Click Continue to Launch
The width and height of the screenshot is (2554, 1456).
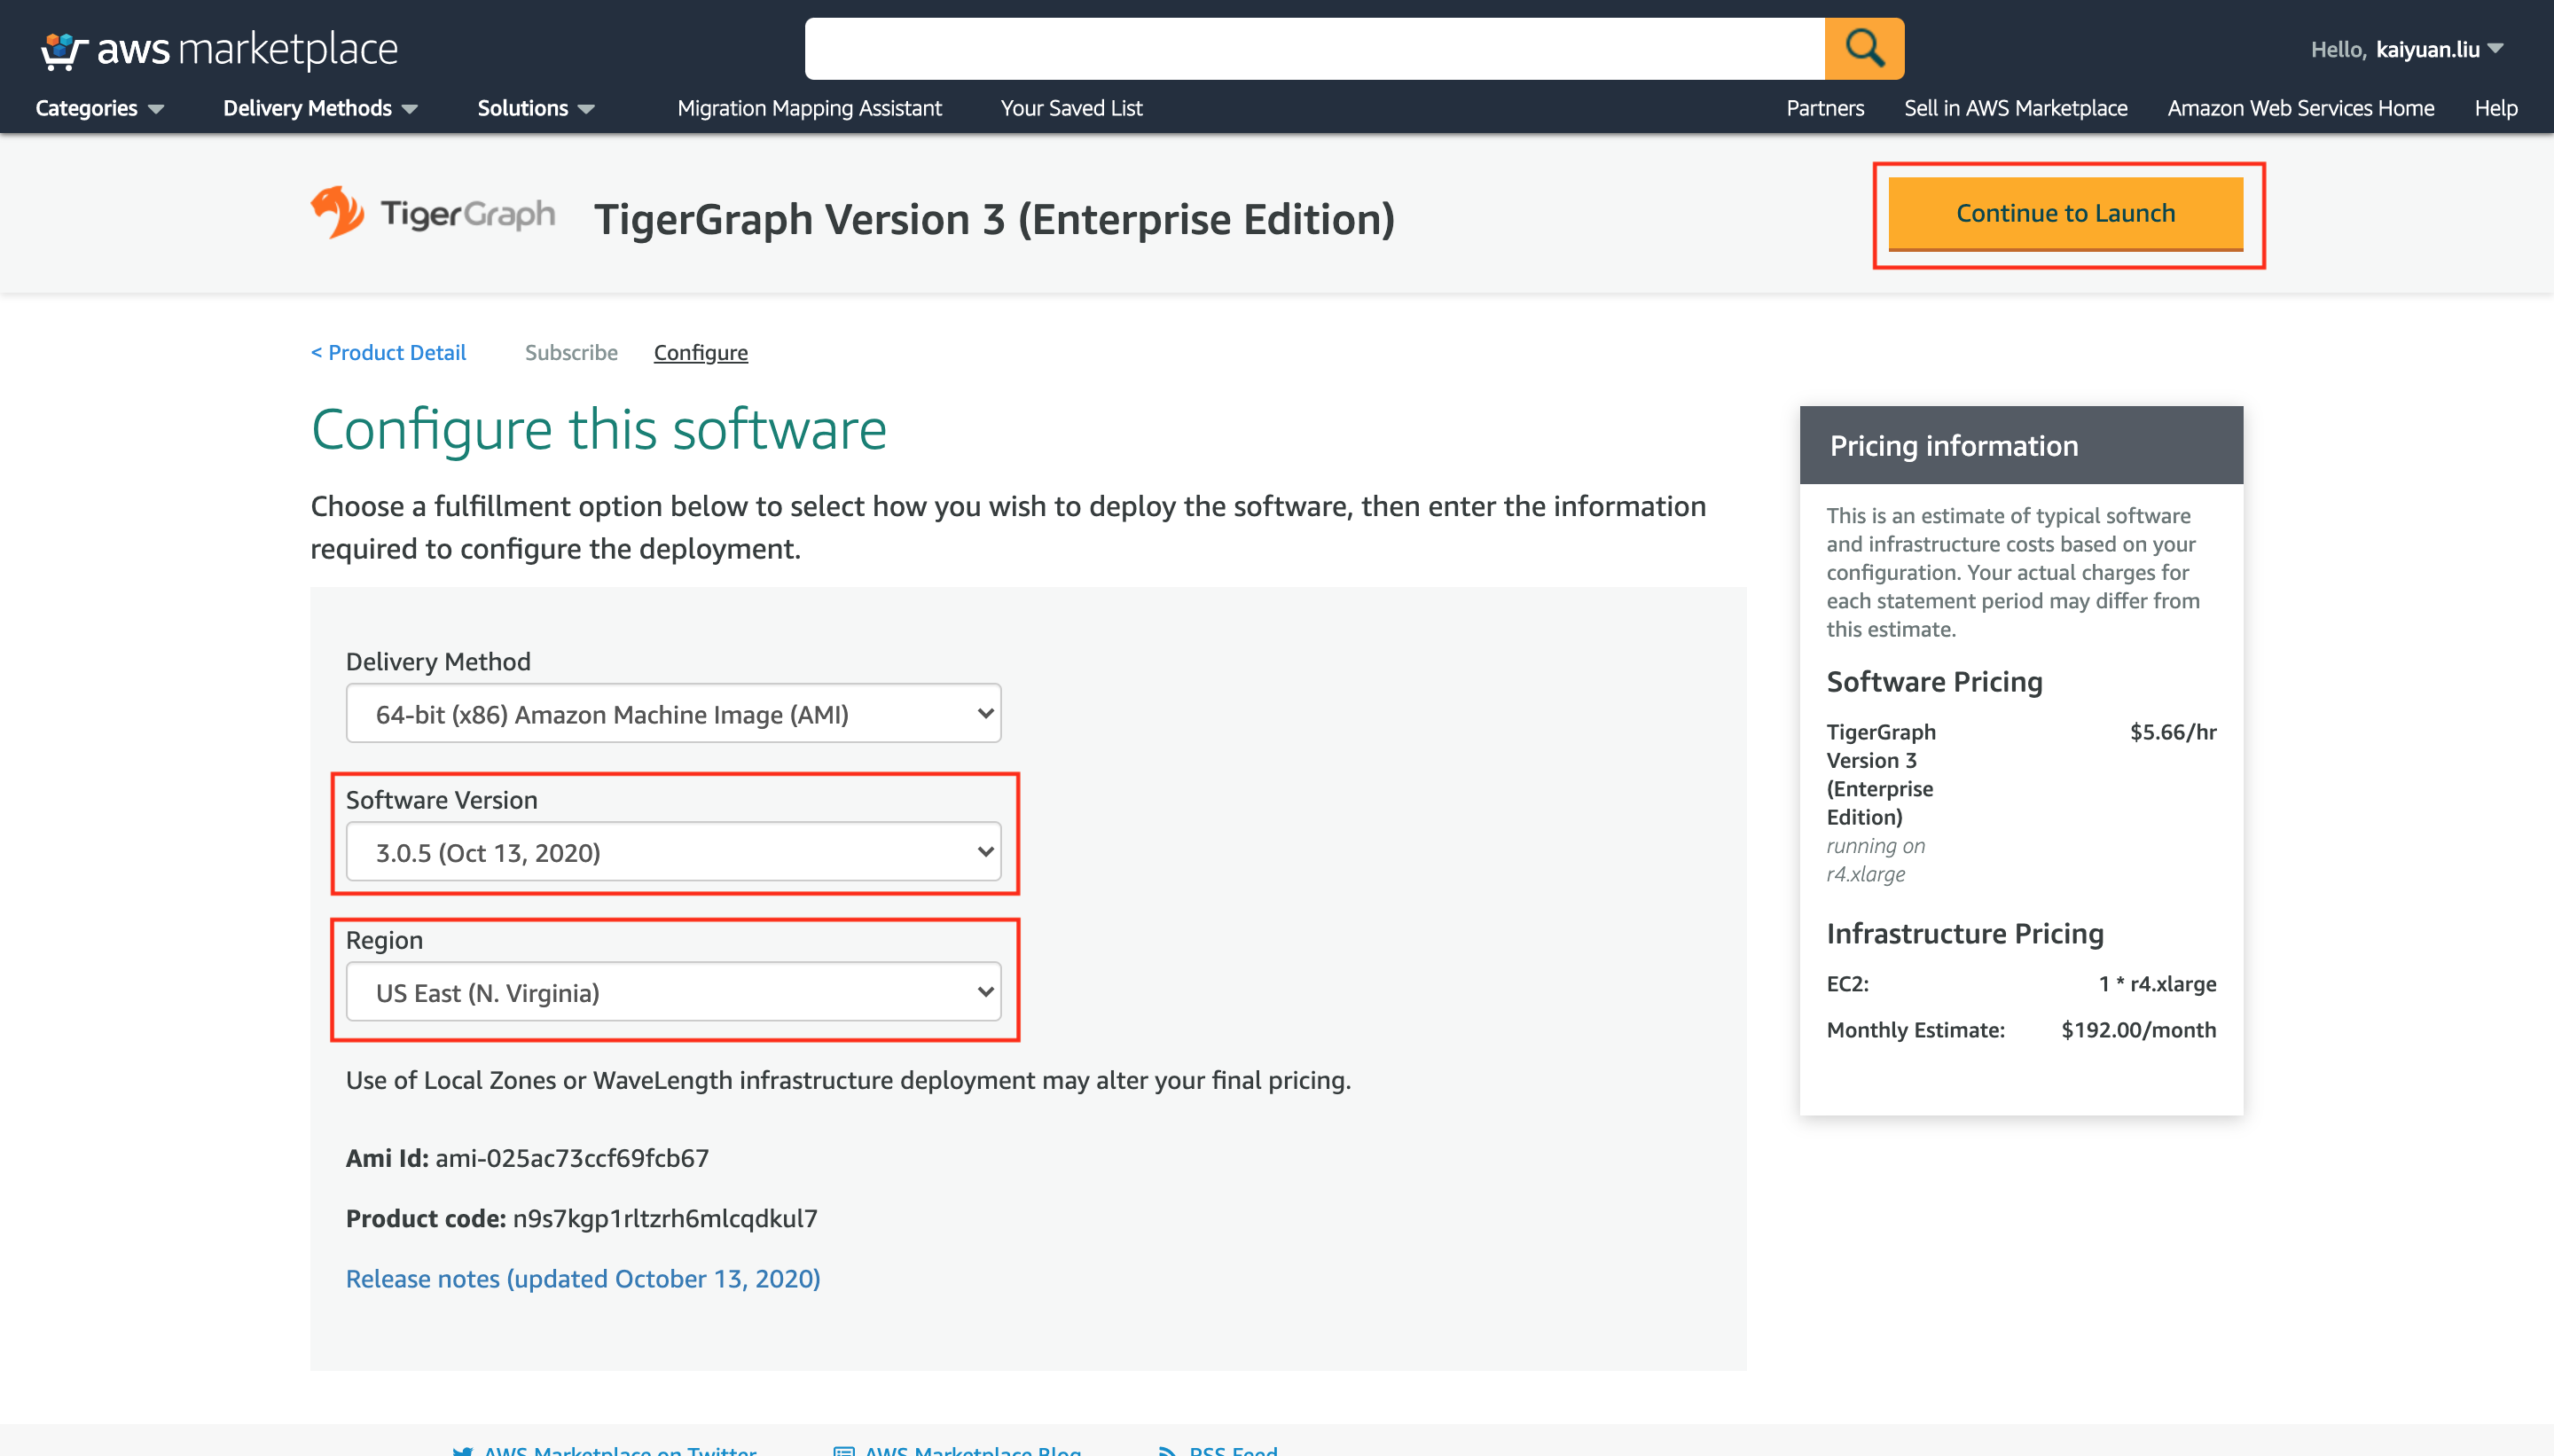(2066, 213)
